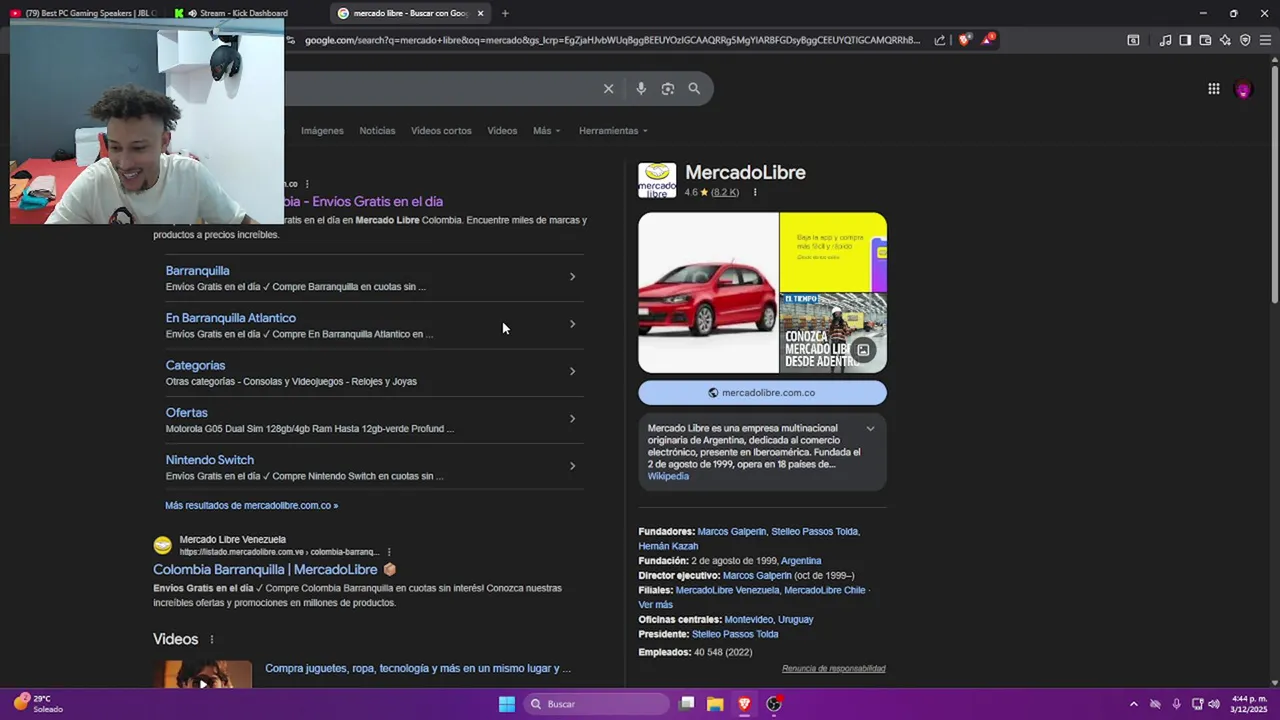Screen dimensions: 1280x720
Task: Open Colombia Barranquilla | MercadoLibre result
Action: (265, 570)
